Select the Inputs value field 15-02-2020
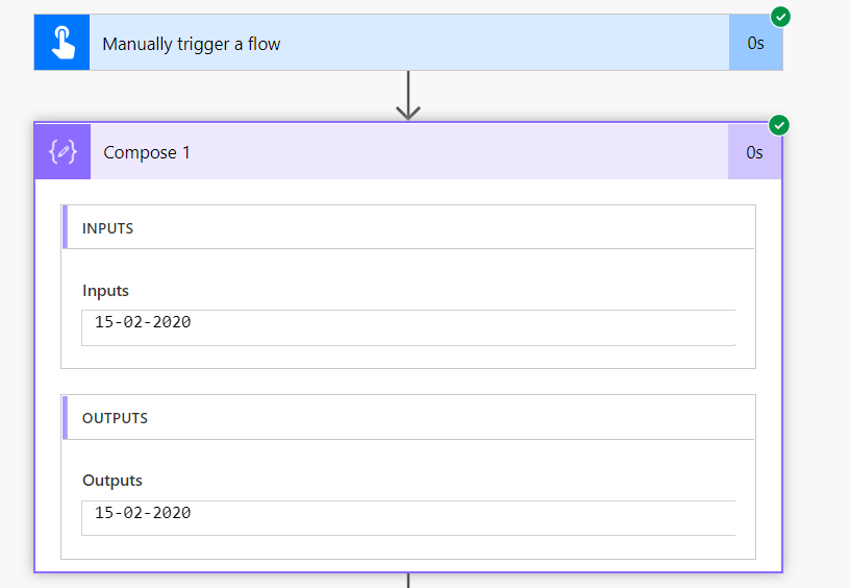 408,327
